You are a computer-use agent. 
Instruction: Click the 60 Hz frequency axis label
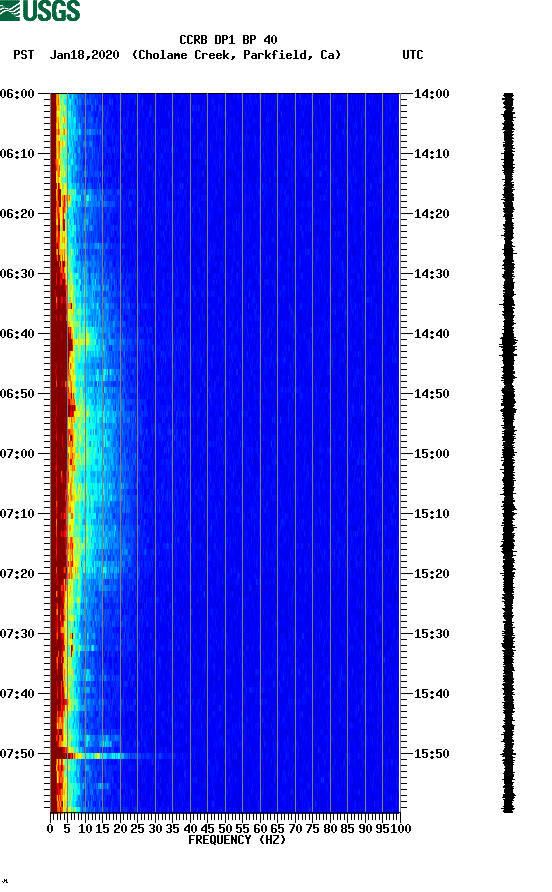(260, 829)
